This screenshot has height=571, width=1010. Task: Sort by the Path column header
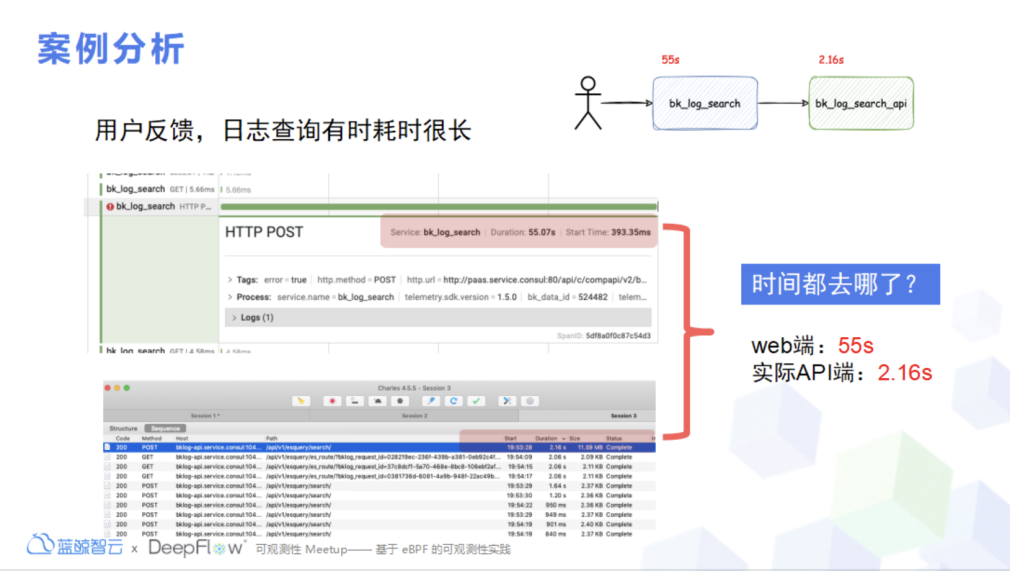[271, 438]
